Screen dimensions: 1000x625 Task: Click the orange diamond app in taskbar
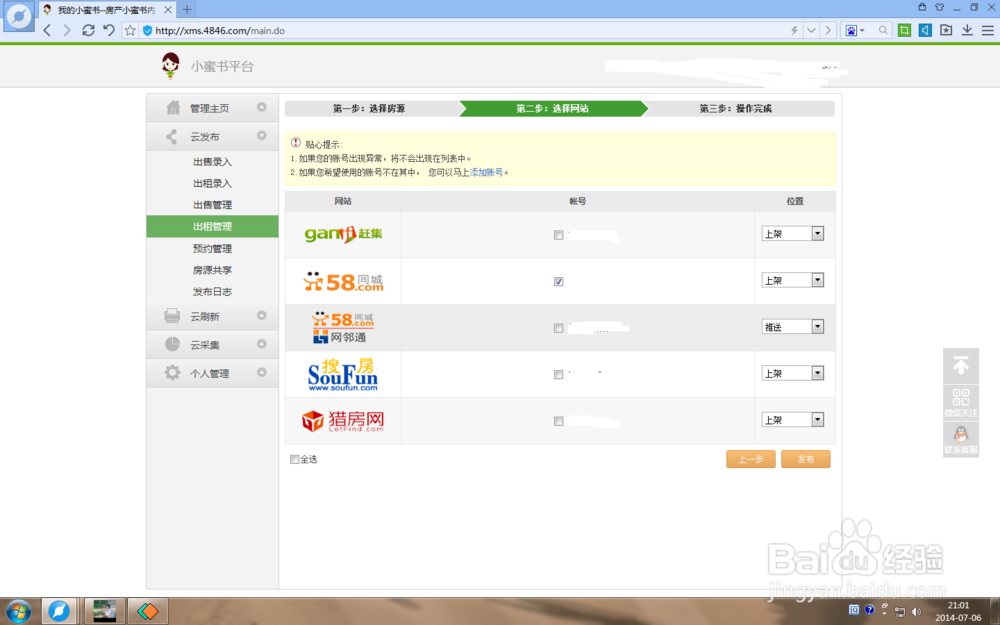148,611
